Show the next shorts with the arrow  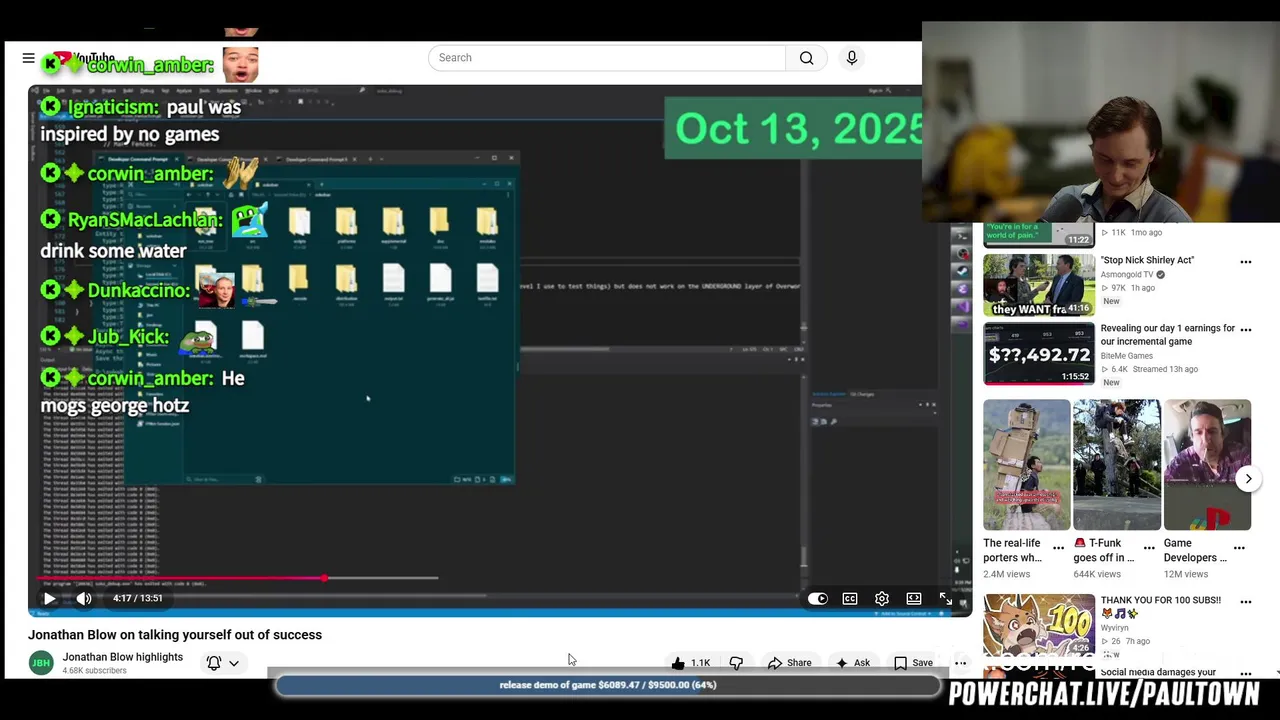pos(1248,479)
